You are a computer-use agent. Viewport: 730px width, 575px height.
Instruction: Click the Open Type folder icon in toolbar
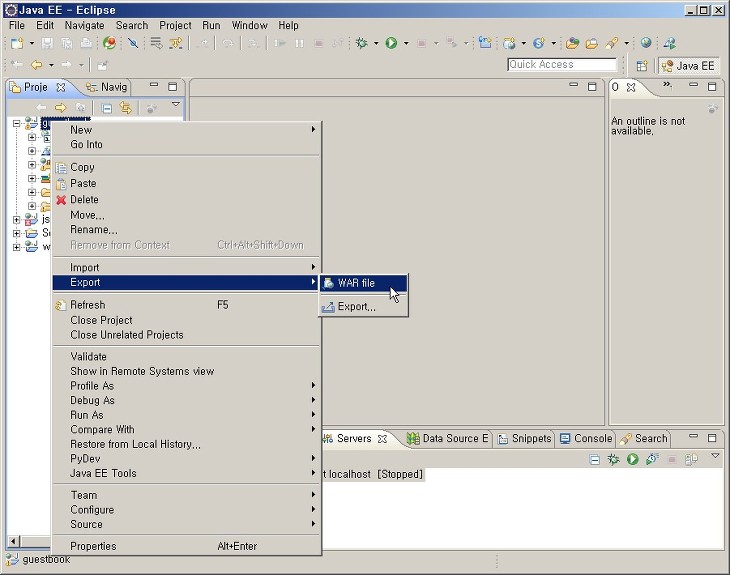tap(572, 43)
